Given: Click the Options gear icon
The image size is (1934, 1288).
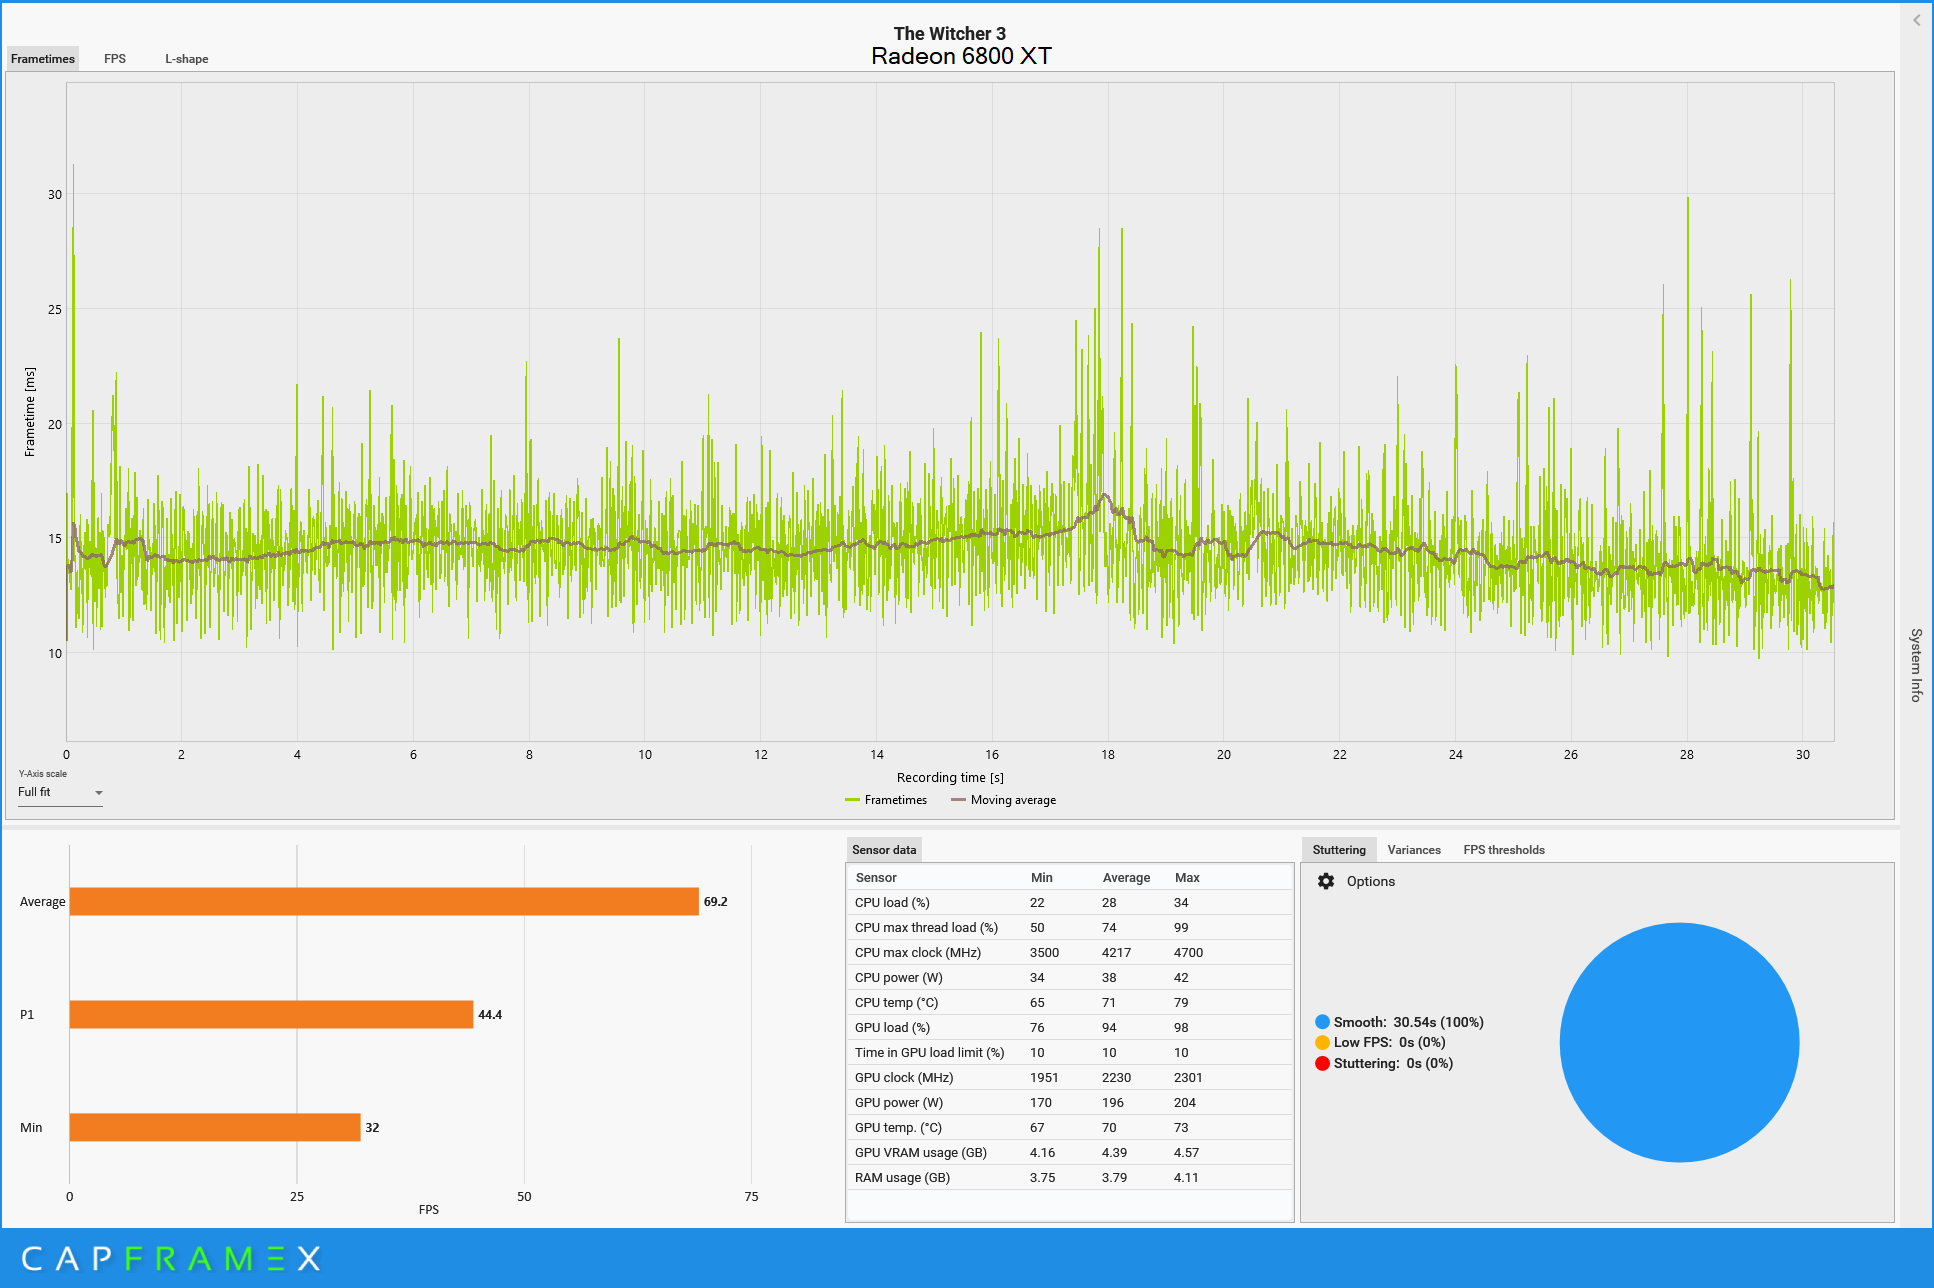Looking at the screenshot, I should (x=1326, y=881).
